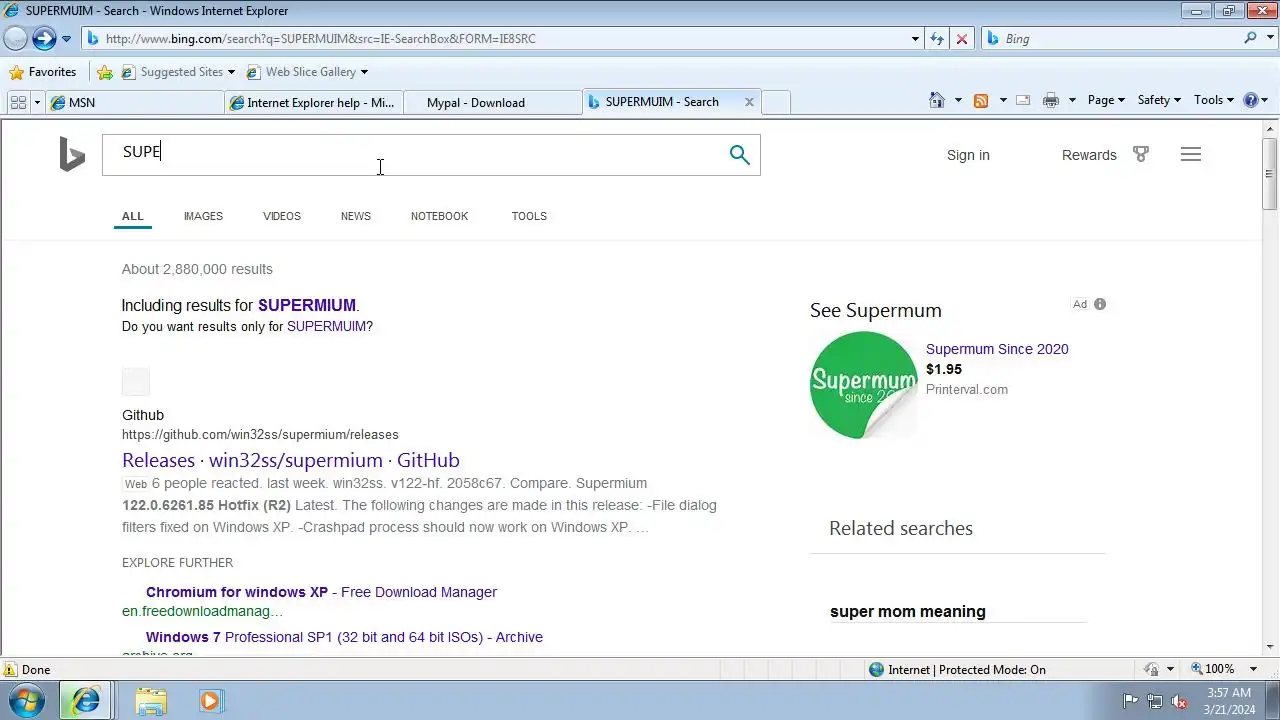This screenshot has width=1280, height=720.
Task: Click the Sign in link
Action: [x=968, y=155]
